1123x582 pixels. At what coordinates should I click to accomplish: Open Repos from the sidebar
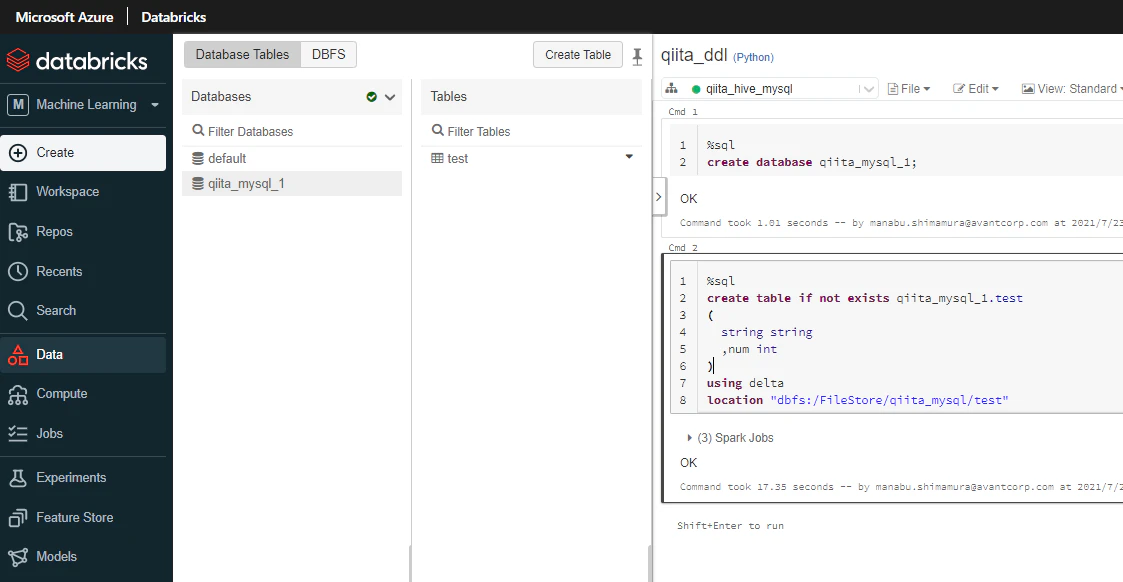pos(83,232)
